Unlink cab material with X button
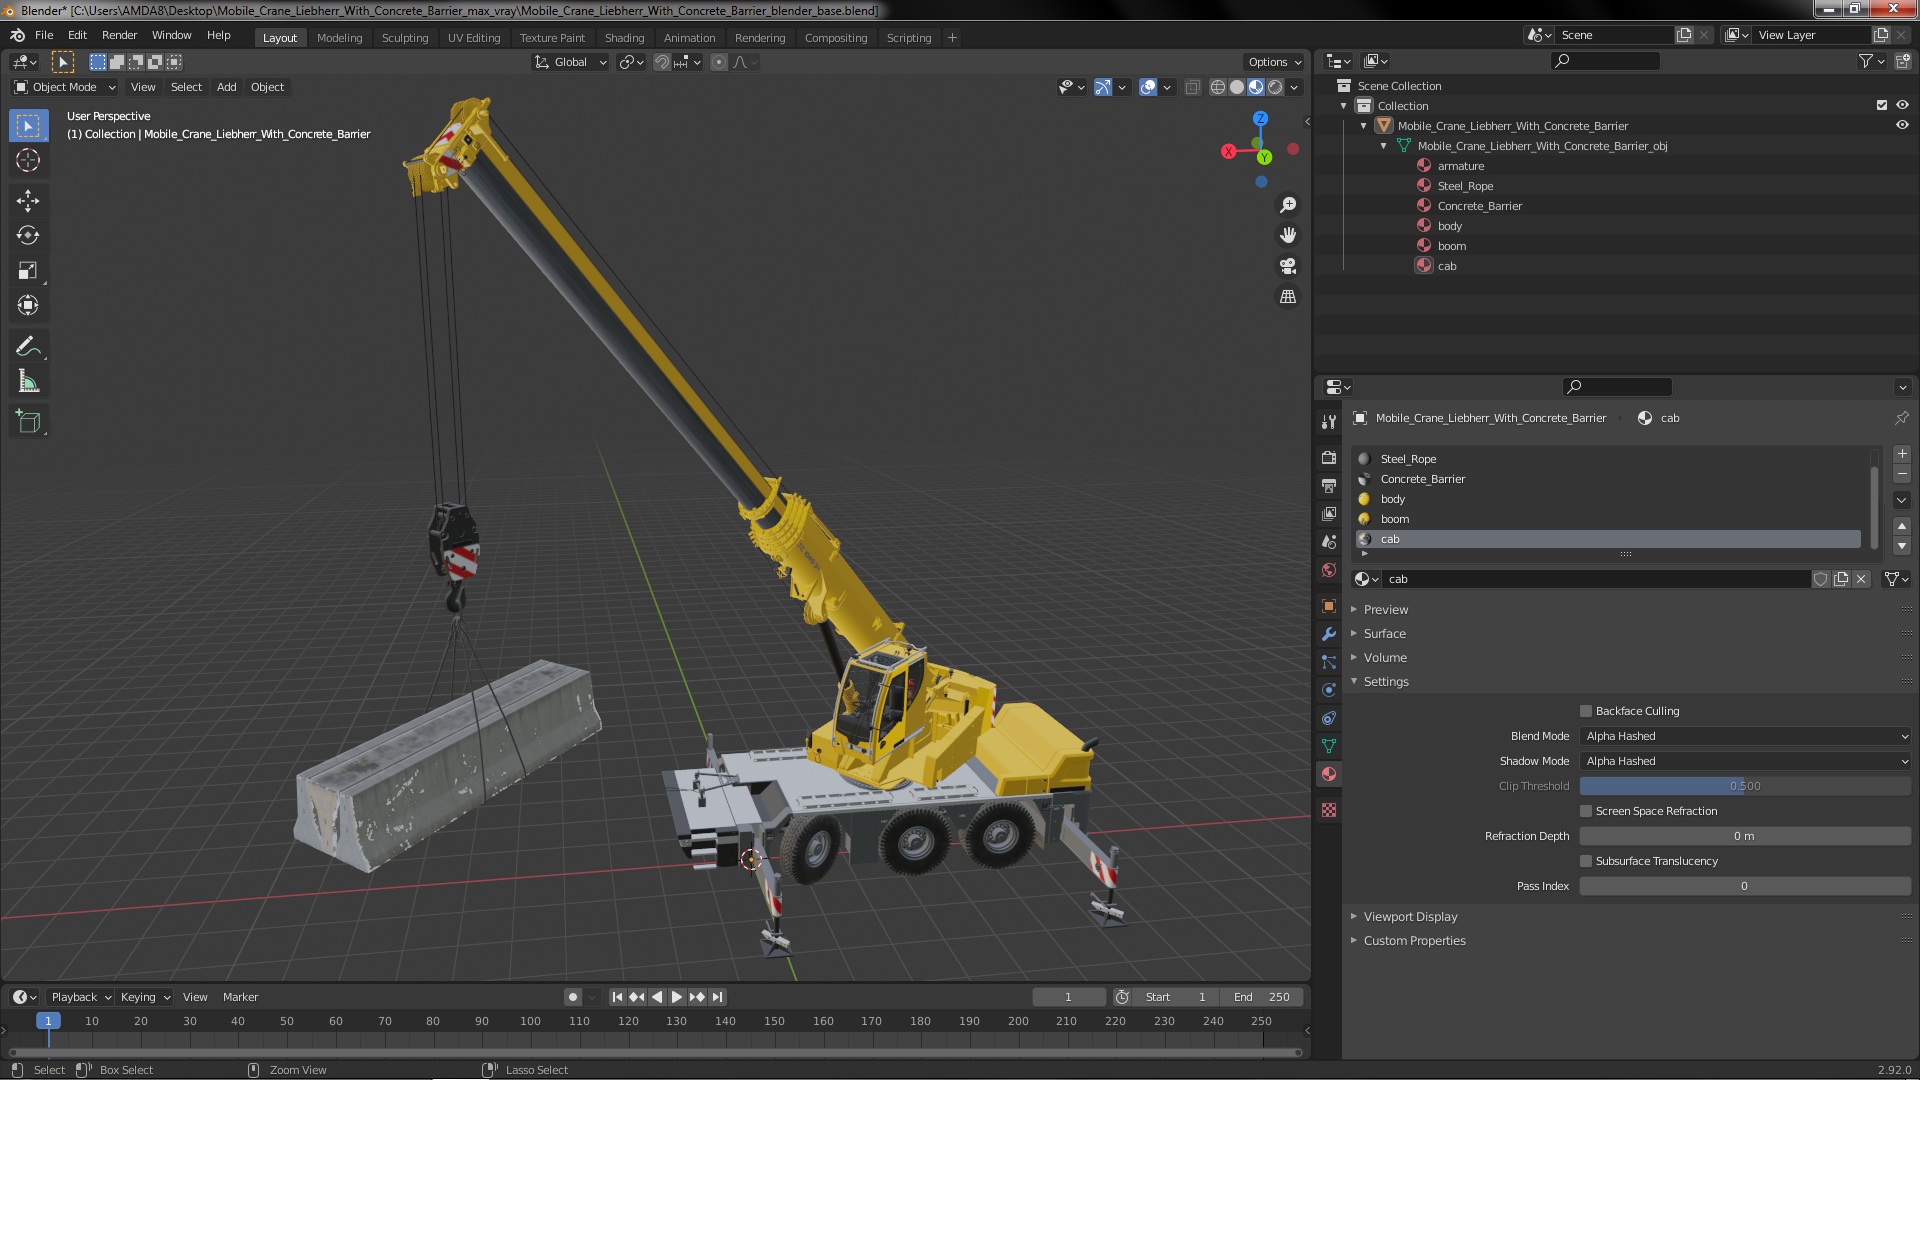 pyautogui.click(x=1861, y=579)
